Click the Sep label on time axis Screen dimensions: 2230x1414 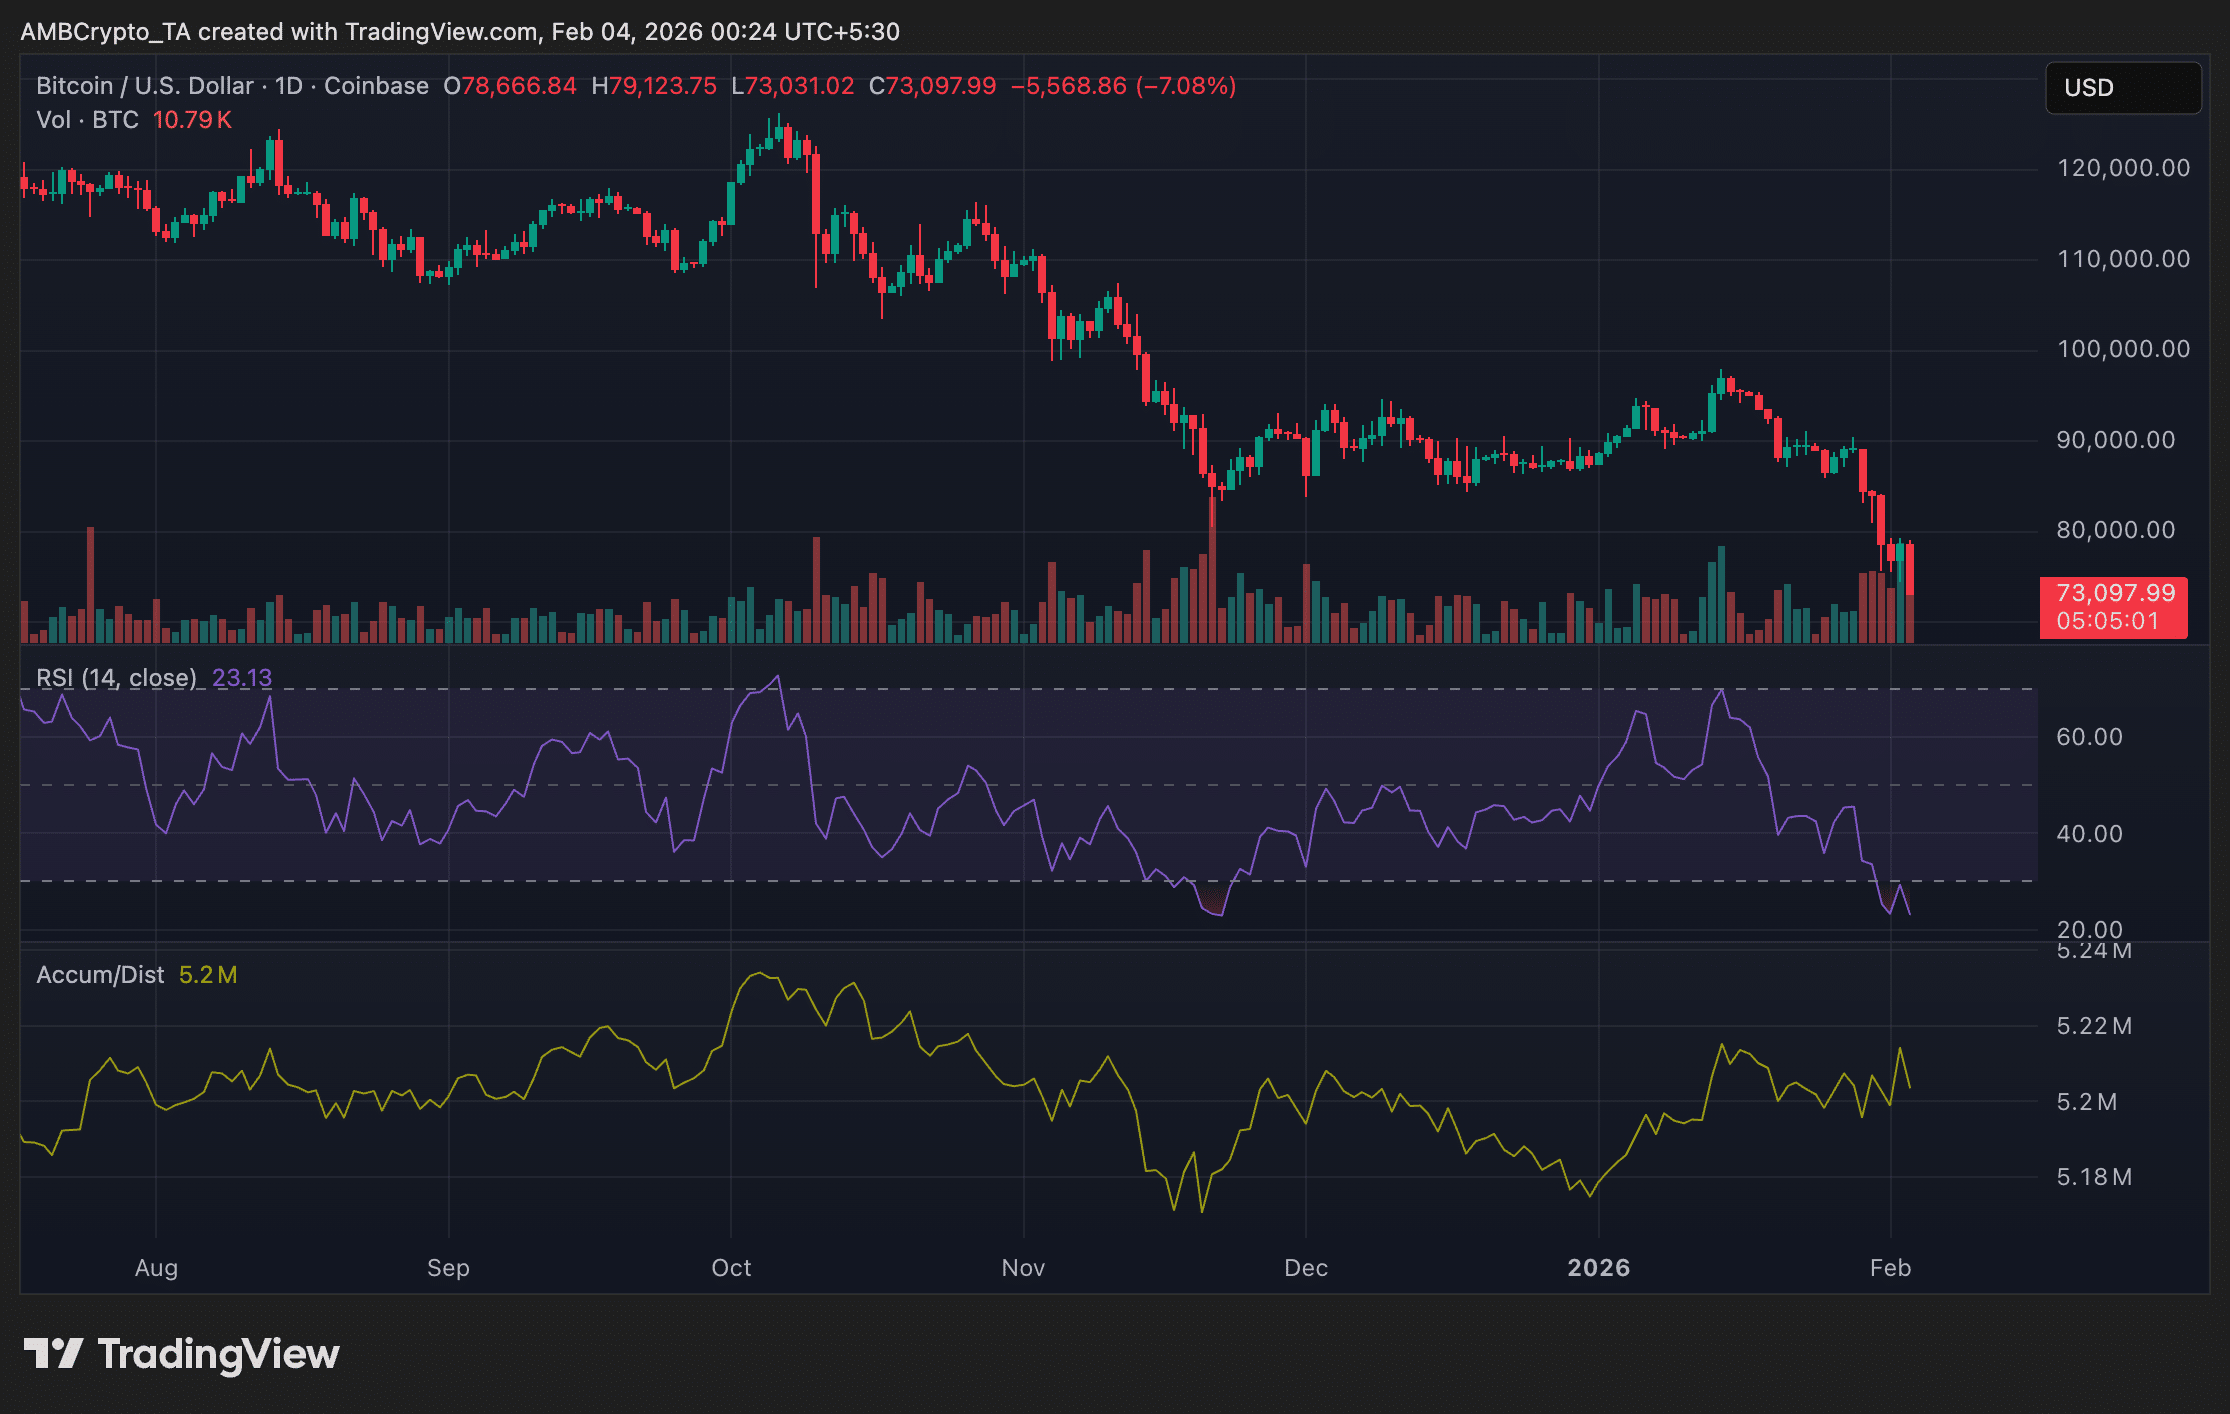click(x=448, y=1268)
